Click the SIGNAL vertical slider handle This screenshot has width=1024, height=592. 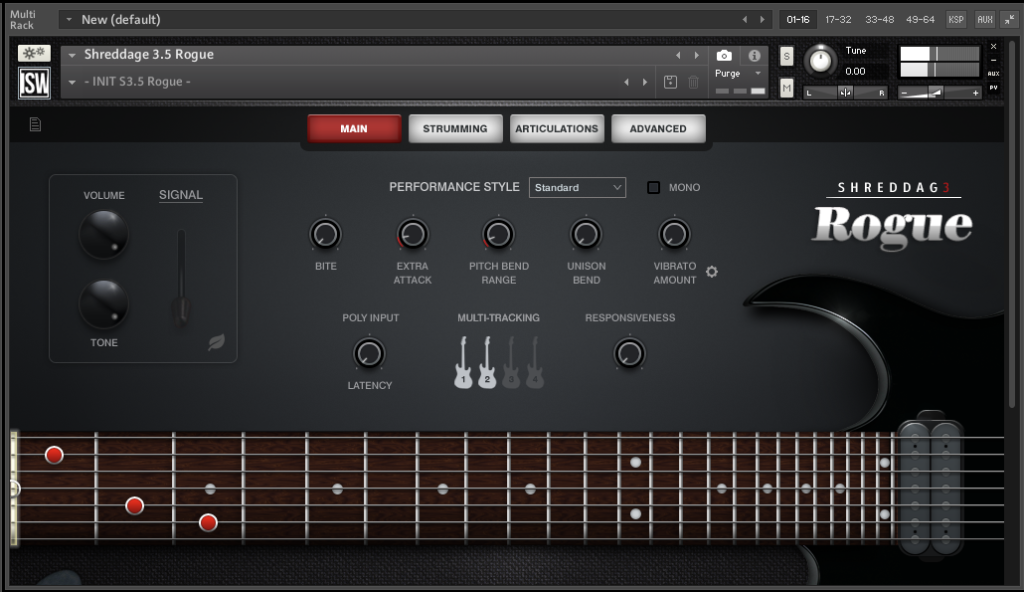coord(181,308)
